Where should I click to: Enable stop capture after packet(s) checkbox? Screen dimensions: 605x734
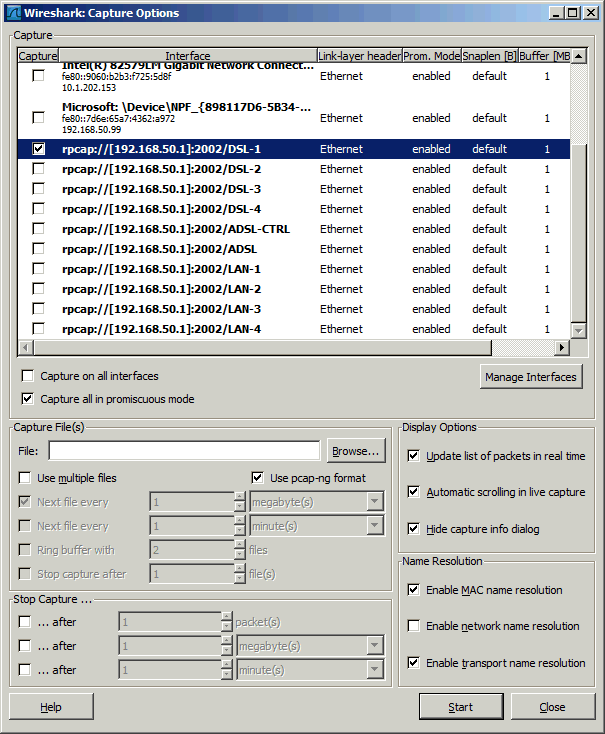click(25, 622)
